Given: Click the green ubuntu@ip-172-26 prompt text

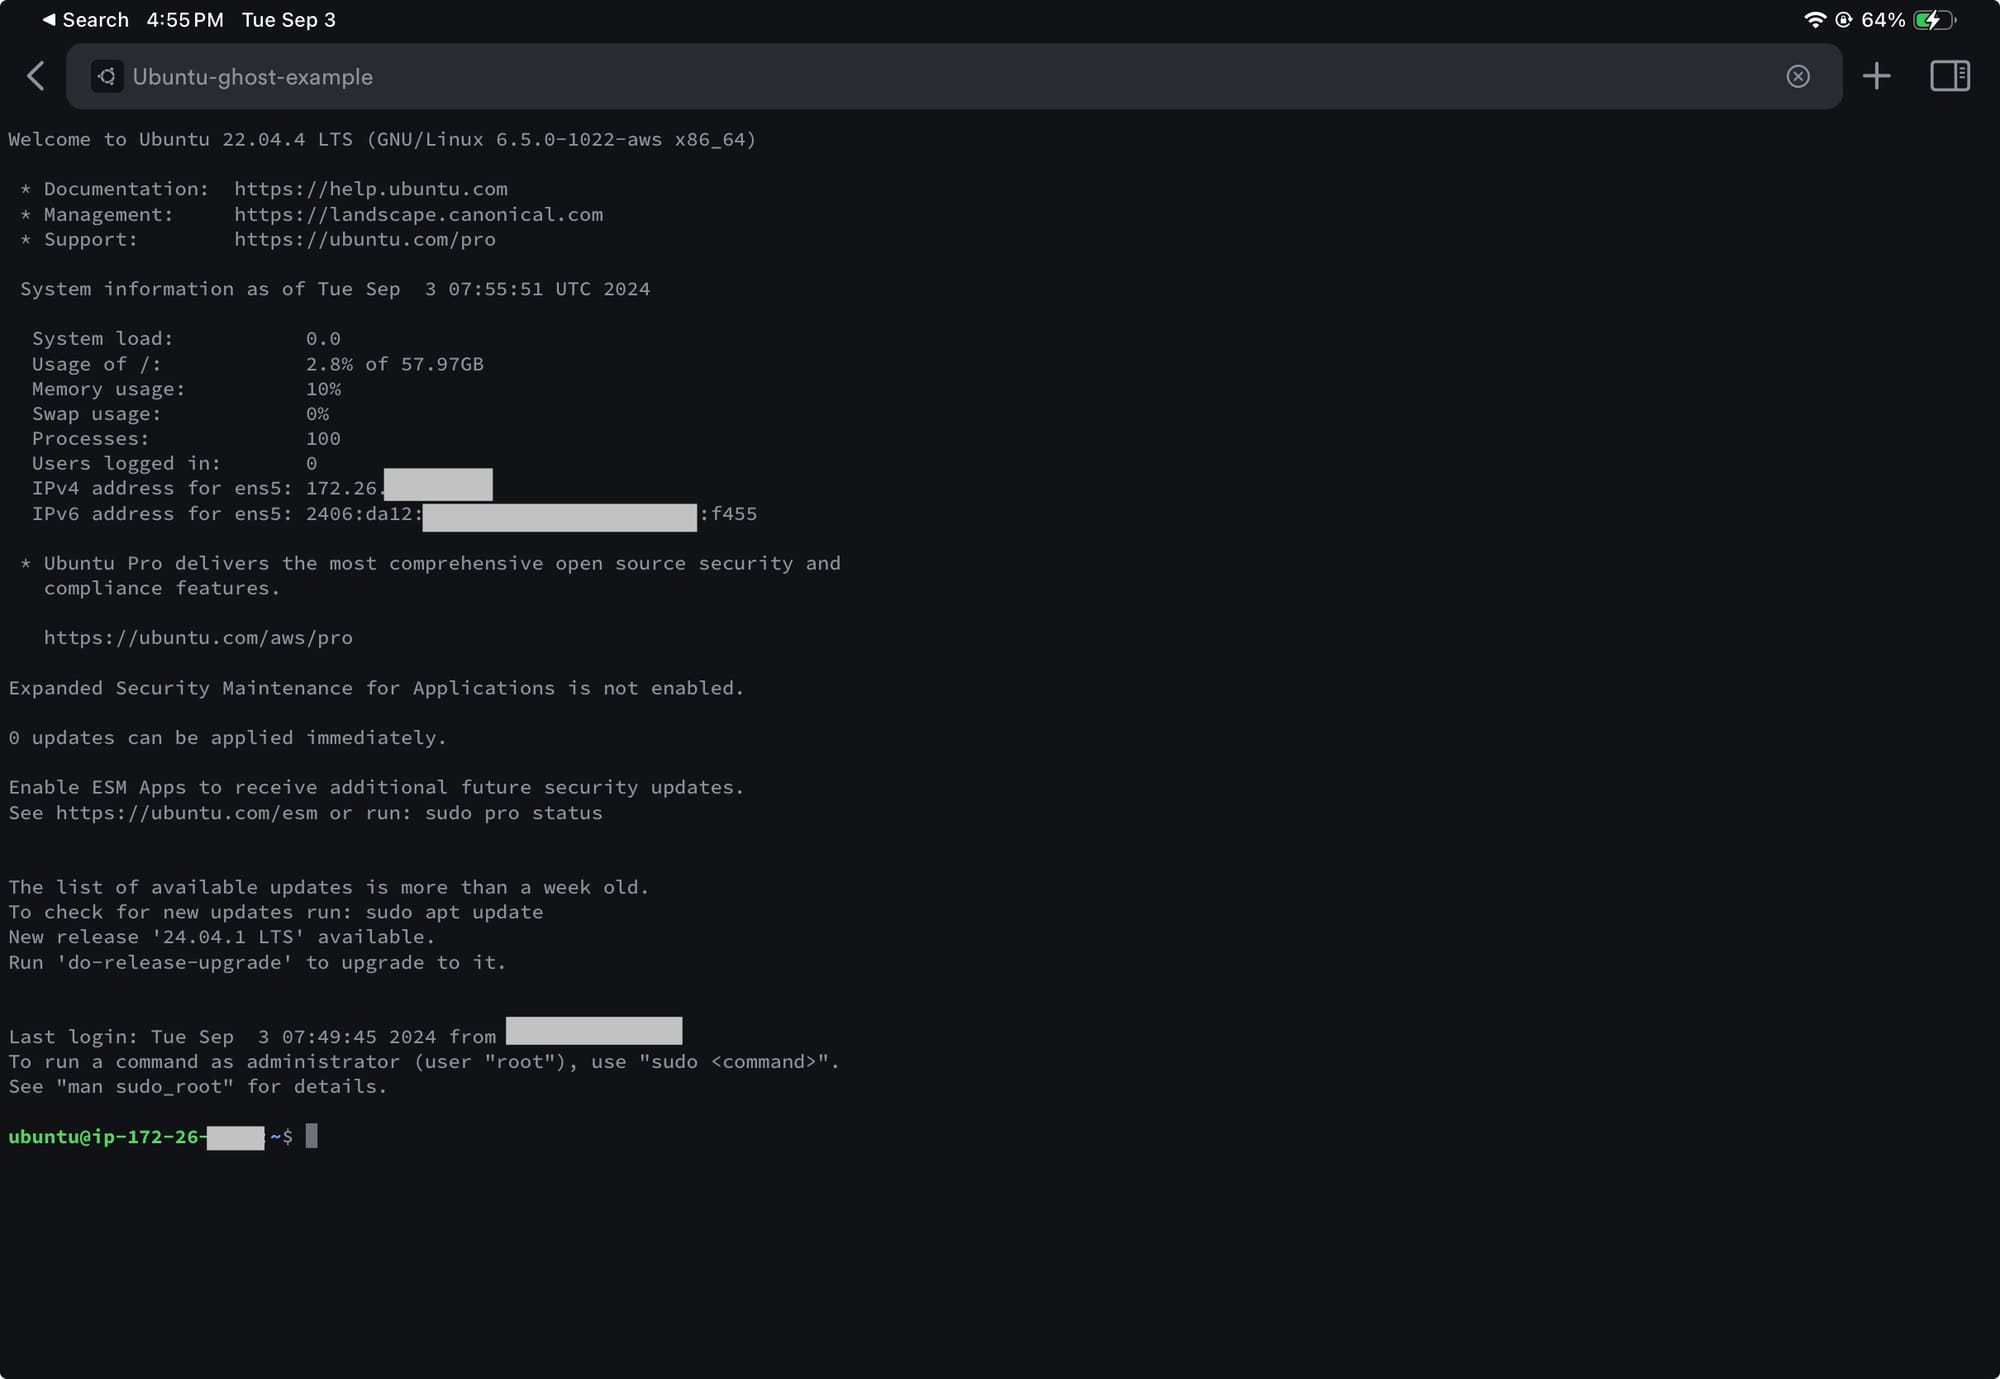Looking at the screenshot, I should point(107,1137).
